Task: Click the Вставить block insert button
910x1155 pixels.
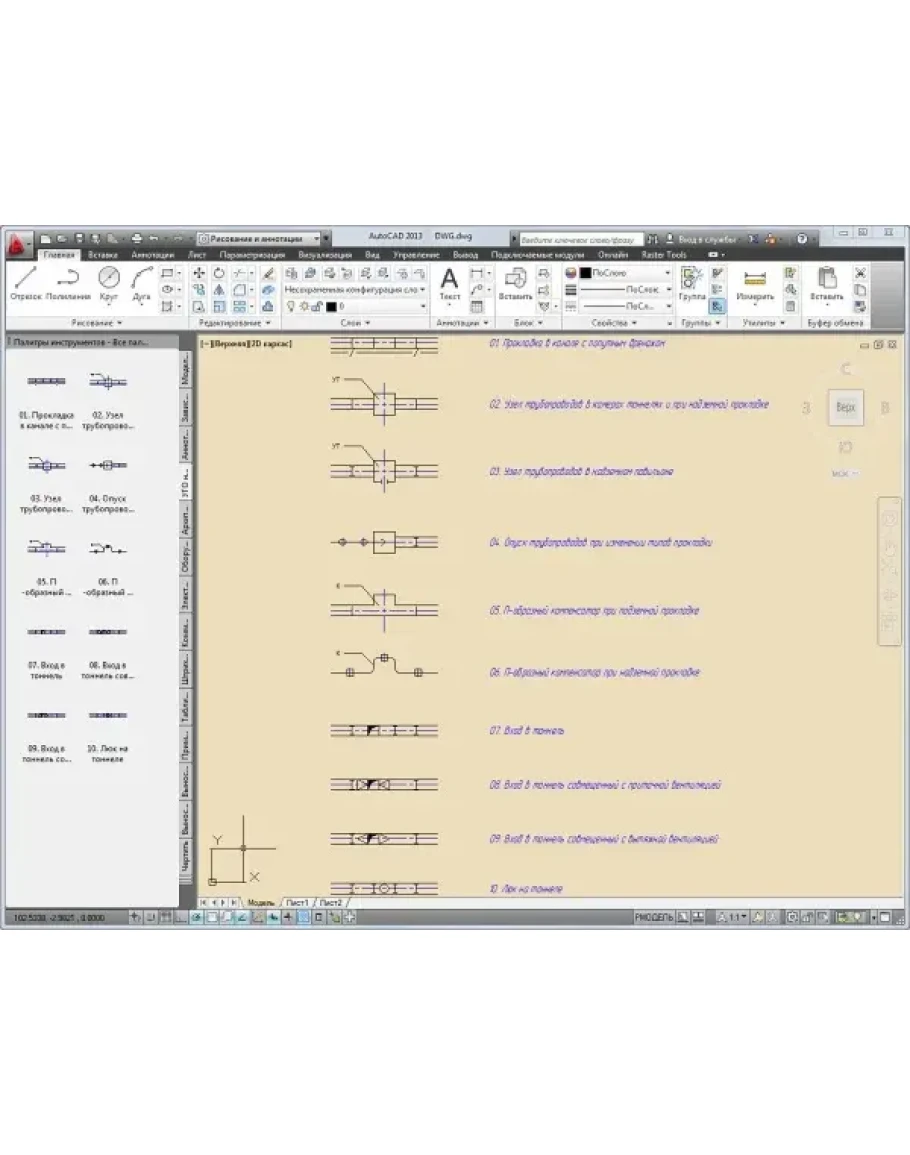Action: 515,284
